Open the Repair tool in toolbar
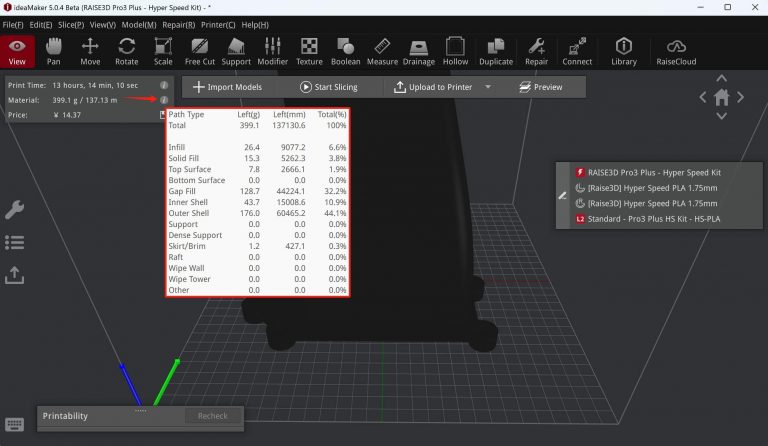The image size is (768, 446). [x=536, y=52]
